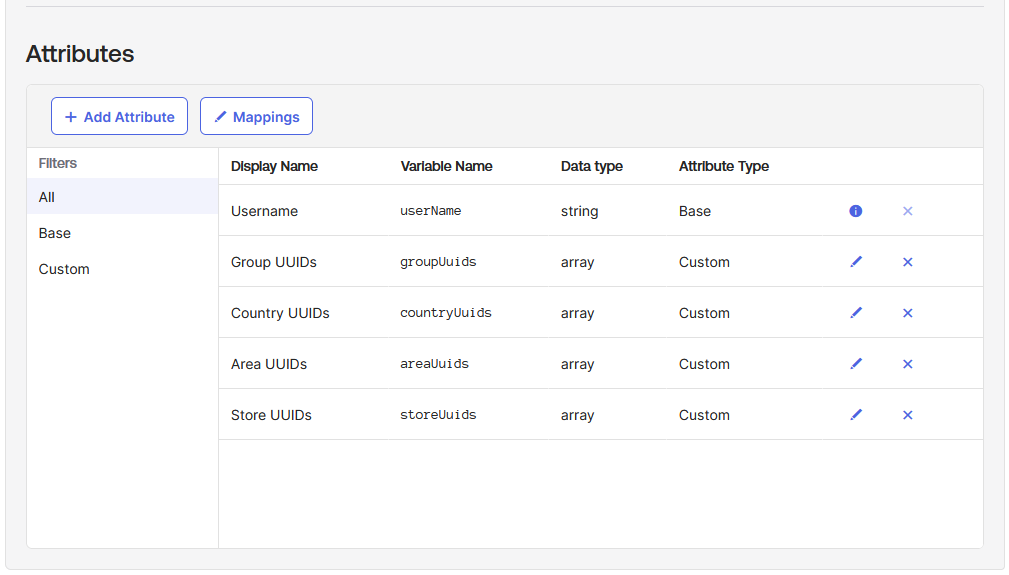The image size is (1009, 575).
Task: Click Custom type in Group UUIDs row
Action: point(704,262)
